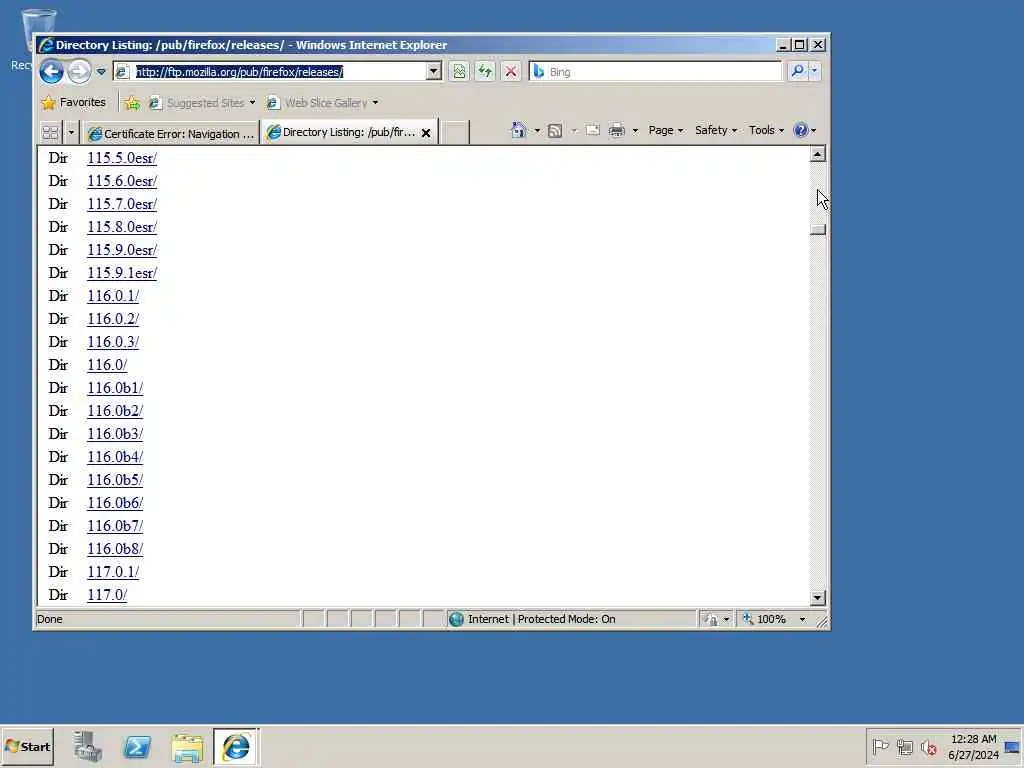Open the Tools menu
The width and height of the screenshot is (1024, 768).
coord(766,130)
